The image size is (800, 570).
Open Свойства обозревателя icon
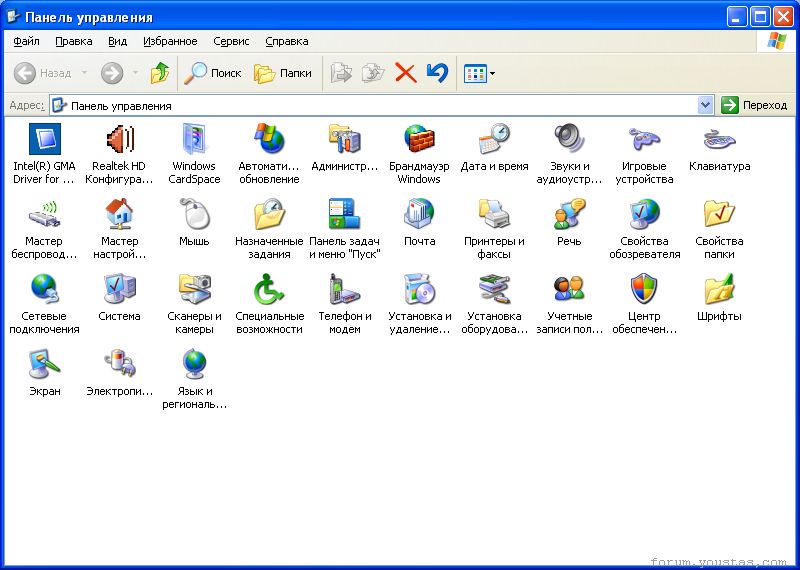pyautogui.click(x=644, y=214)
